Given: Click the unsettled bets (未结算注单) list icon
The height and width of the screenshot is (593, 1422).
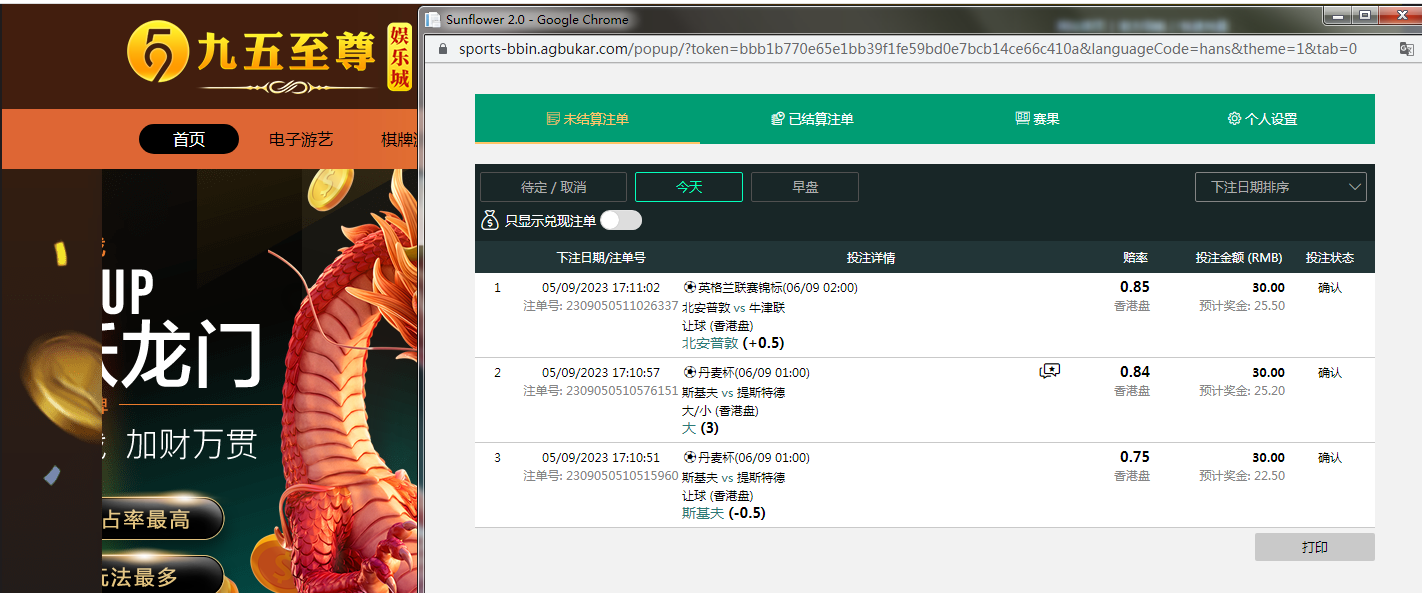Looking at the screenshot, I should [553, 119].
